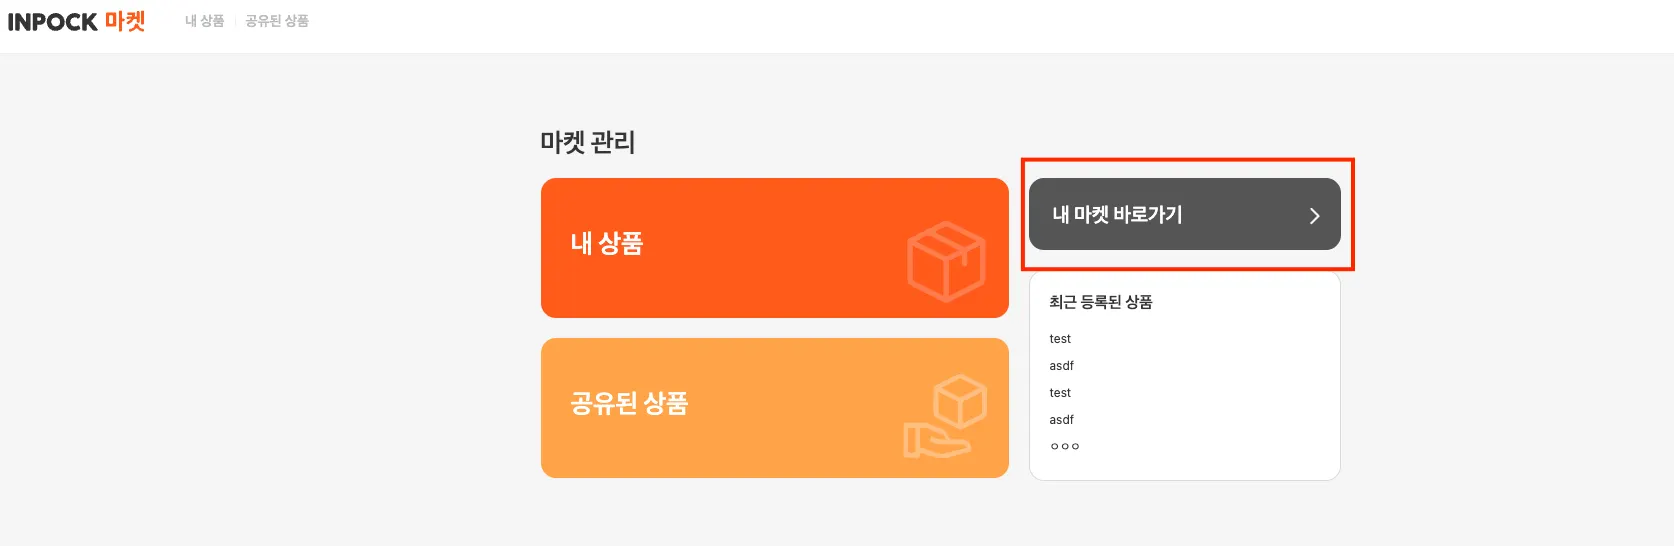Open 내 상품 in the top navigation
The width and height of the screenshot is (1674, 546).
[x=204, y=21]
